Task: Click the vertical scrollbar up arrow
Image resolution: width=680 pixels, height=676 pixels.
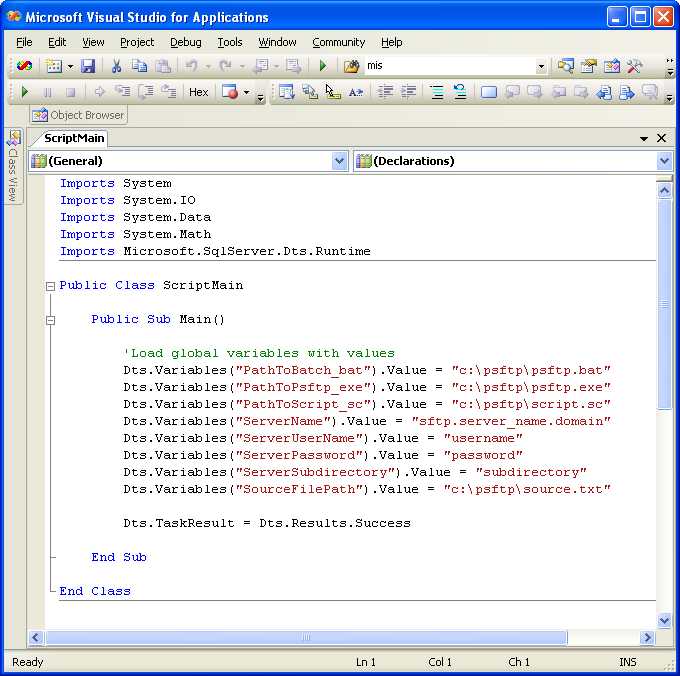Action: click(664, 190)
